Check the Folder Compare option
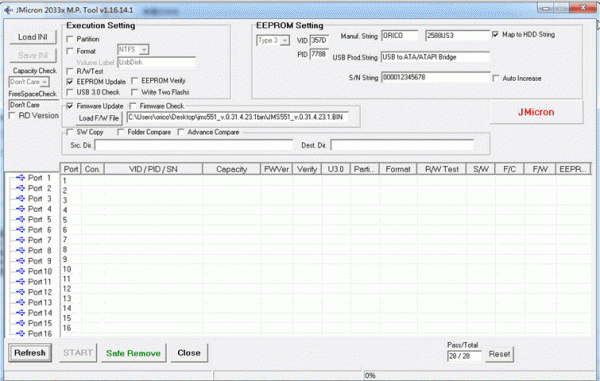The width and height of the screenshot is (600, 381). (121, 132)
